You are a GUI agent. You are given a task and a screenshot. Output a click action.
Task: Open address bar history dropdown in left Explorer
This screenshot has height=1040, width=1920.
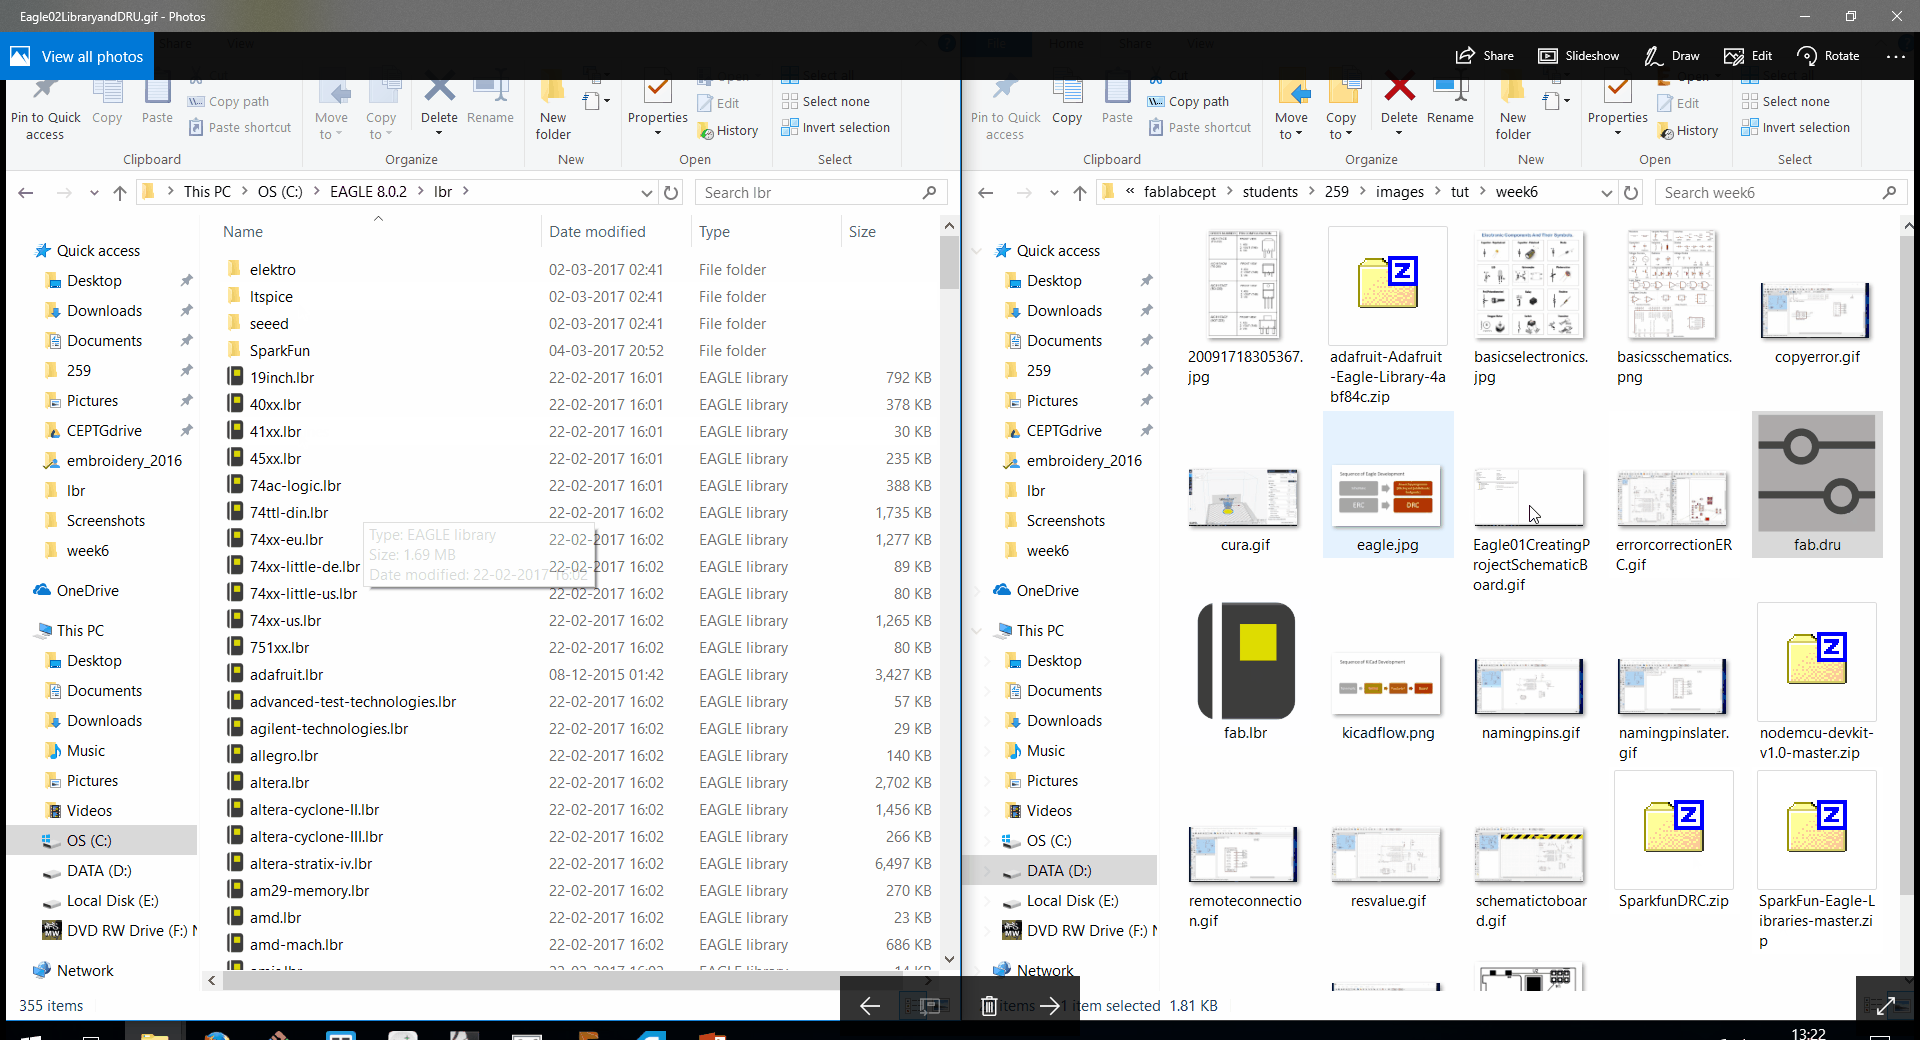(646, 192)
